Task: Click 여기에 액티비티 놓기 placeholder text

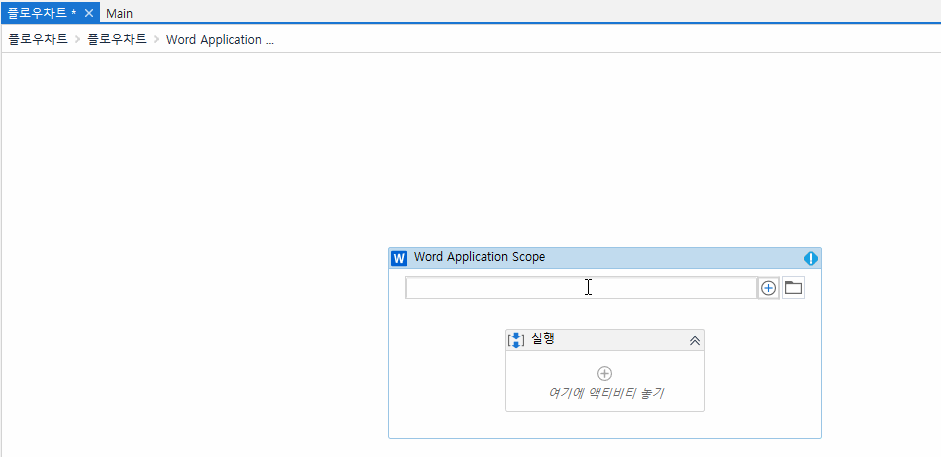Action: click(606, 393)
